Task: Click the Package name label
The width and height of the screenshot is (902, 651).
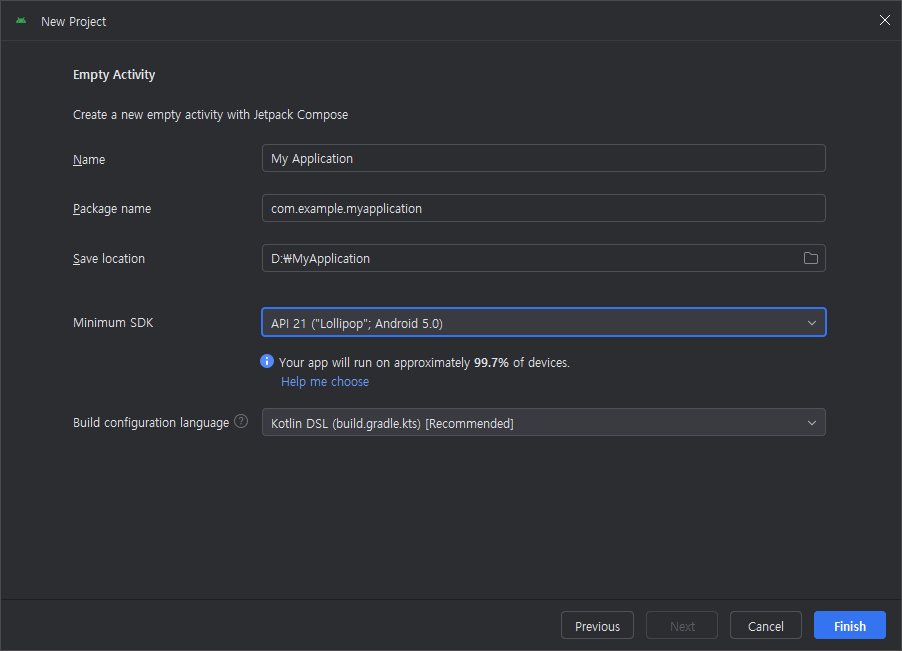Action: tap(112, 209)
